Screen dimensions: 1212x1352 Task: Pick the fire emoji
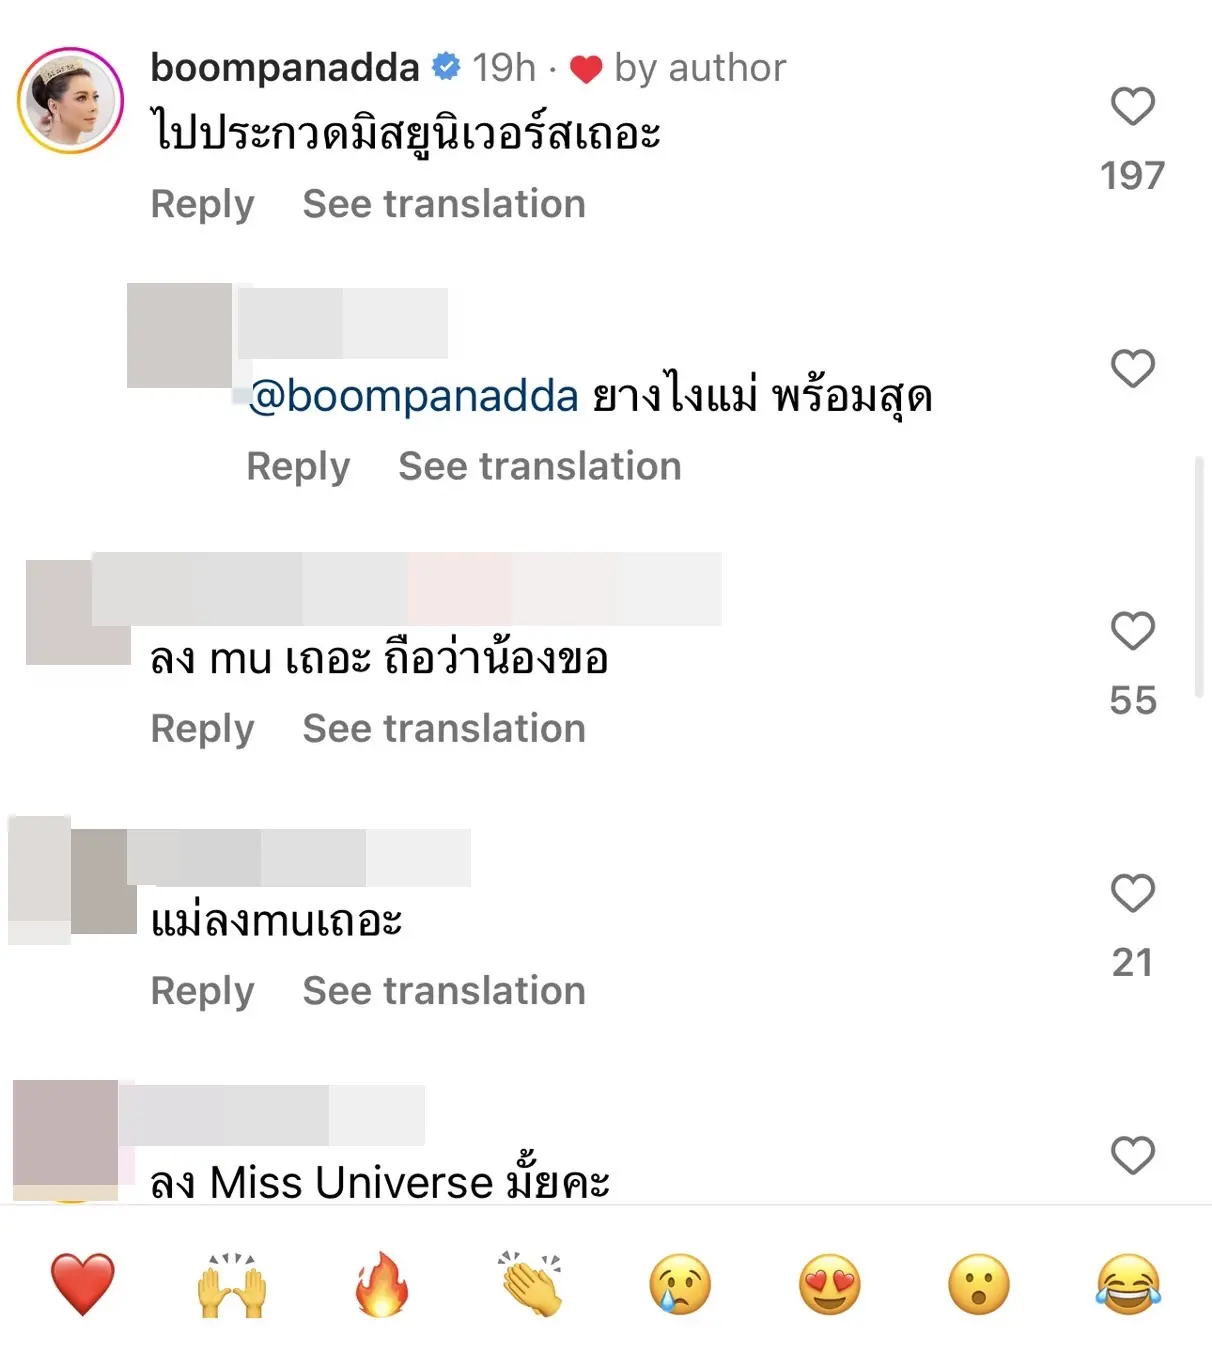point(382,1284)
